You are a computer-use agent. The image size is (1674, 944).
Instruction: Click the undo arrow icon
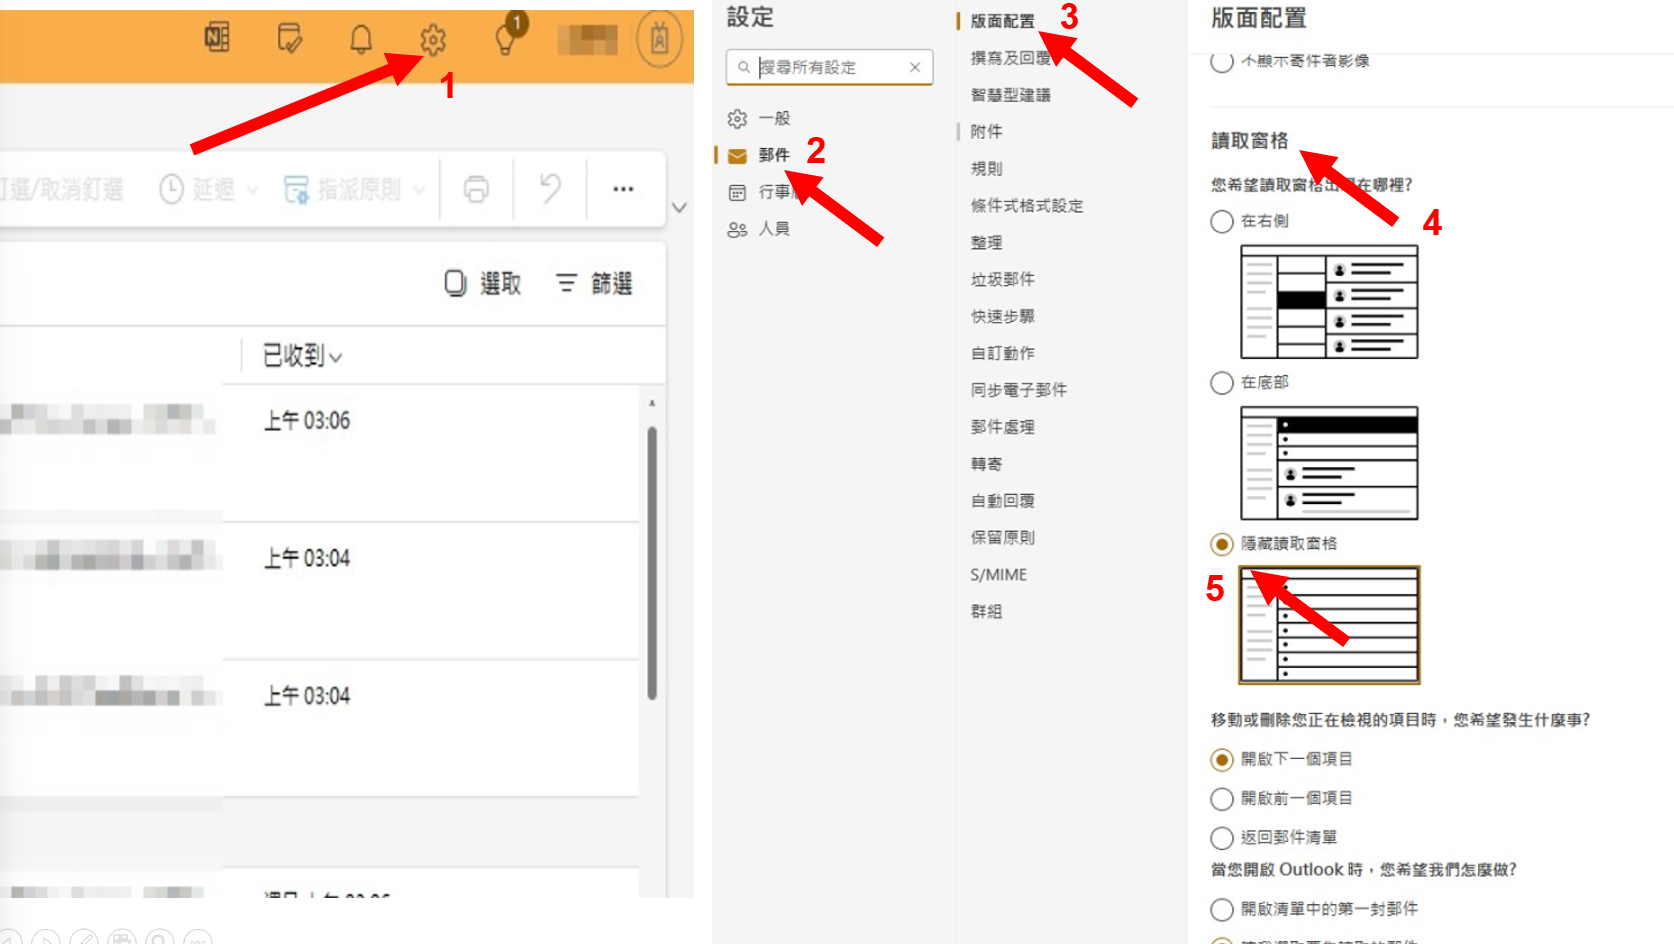[550, 188]
